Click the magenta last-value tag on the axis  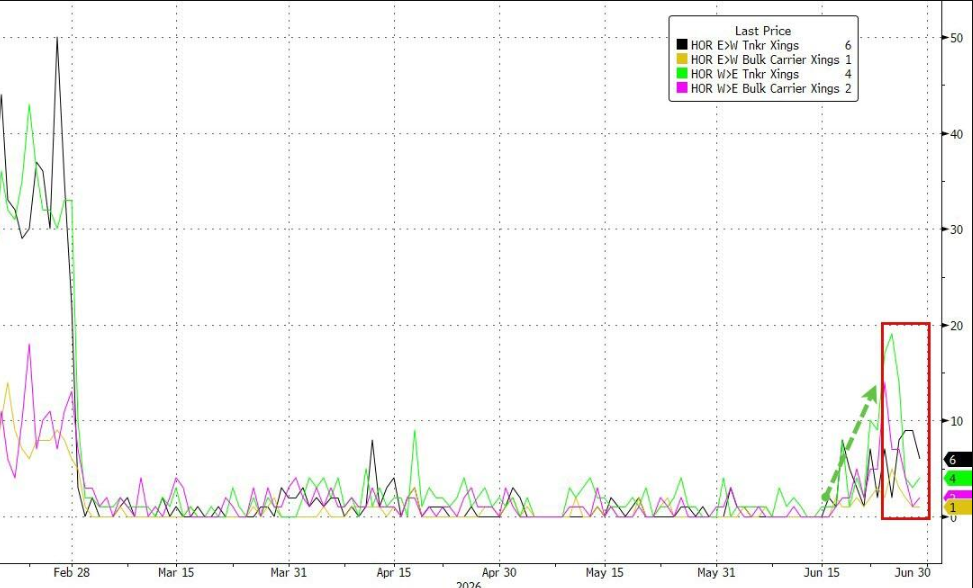[x=957, y=496]
